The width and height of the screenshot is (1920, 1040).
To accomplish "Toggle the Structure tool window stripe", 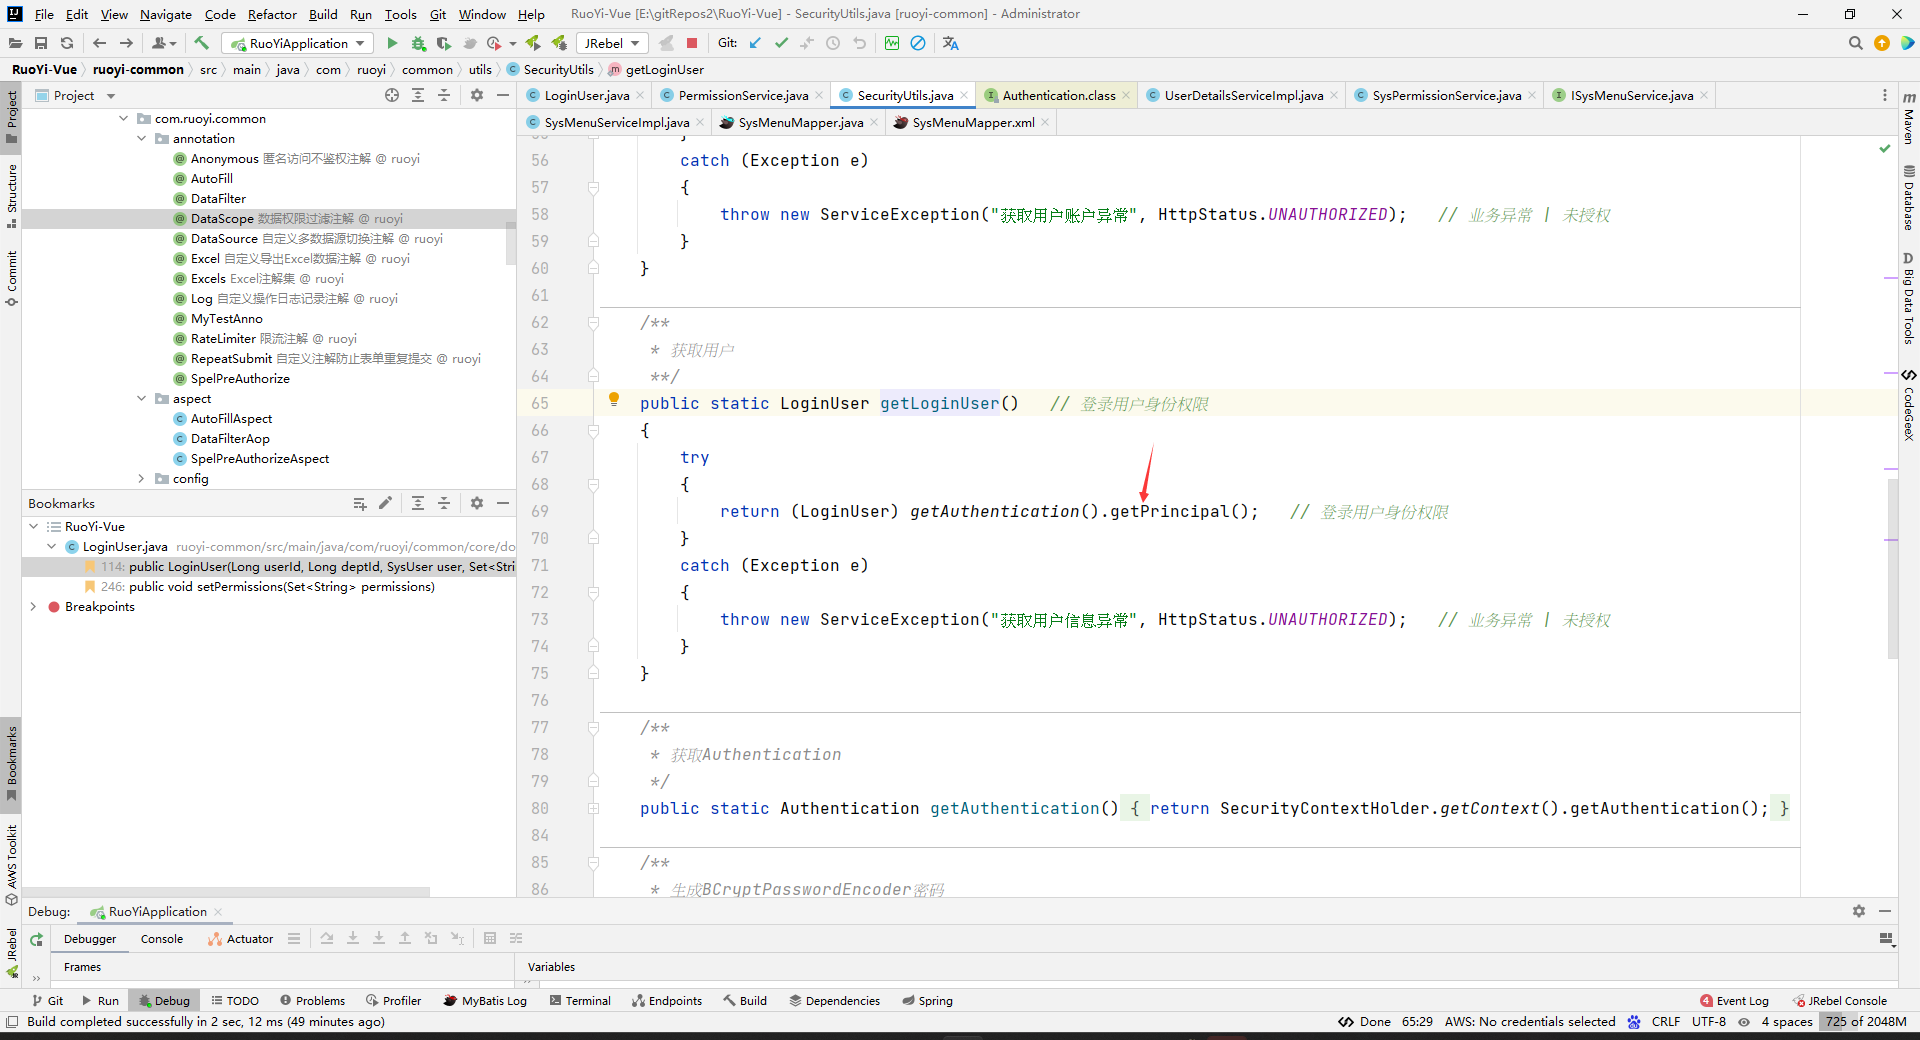I will click(11, 196).
